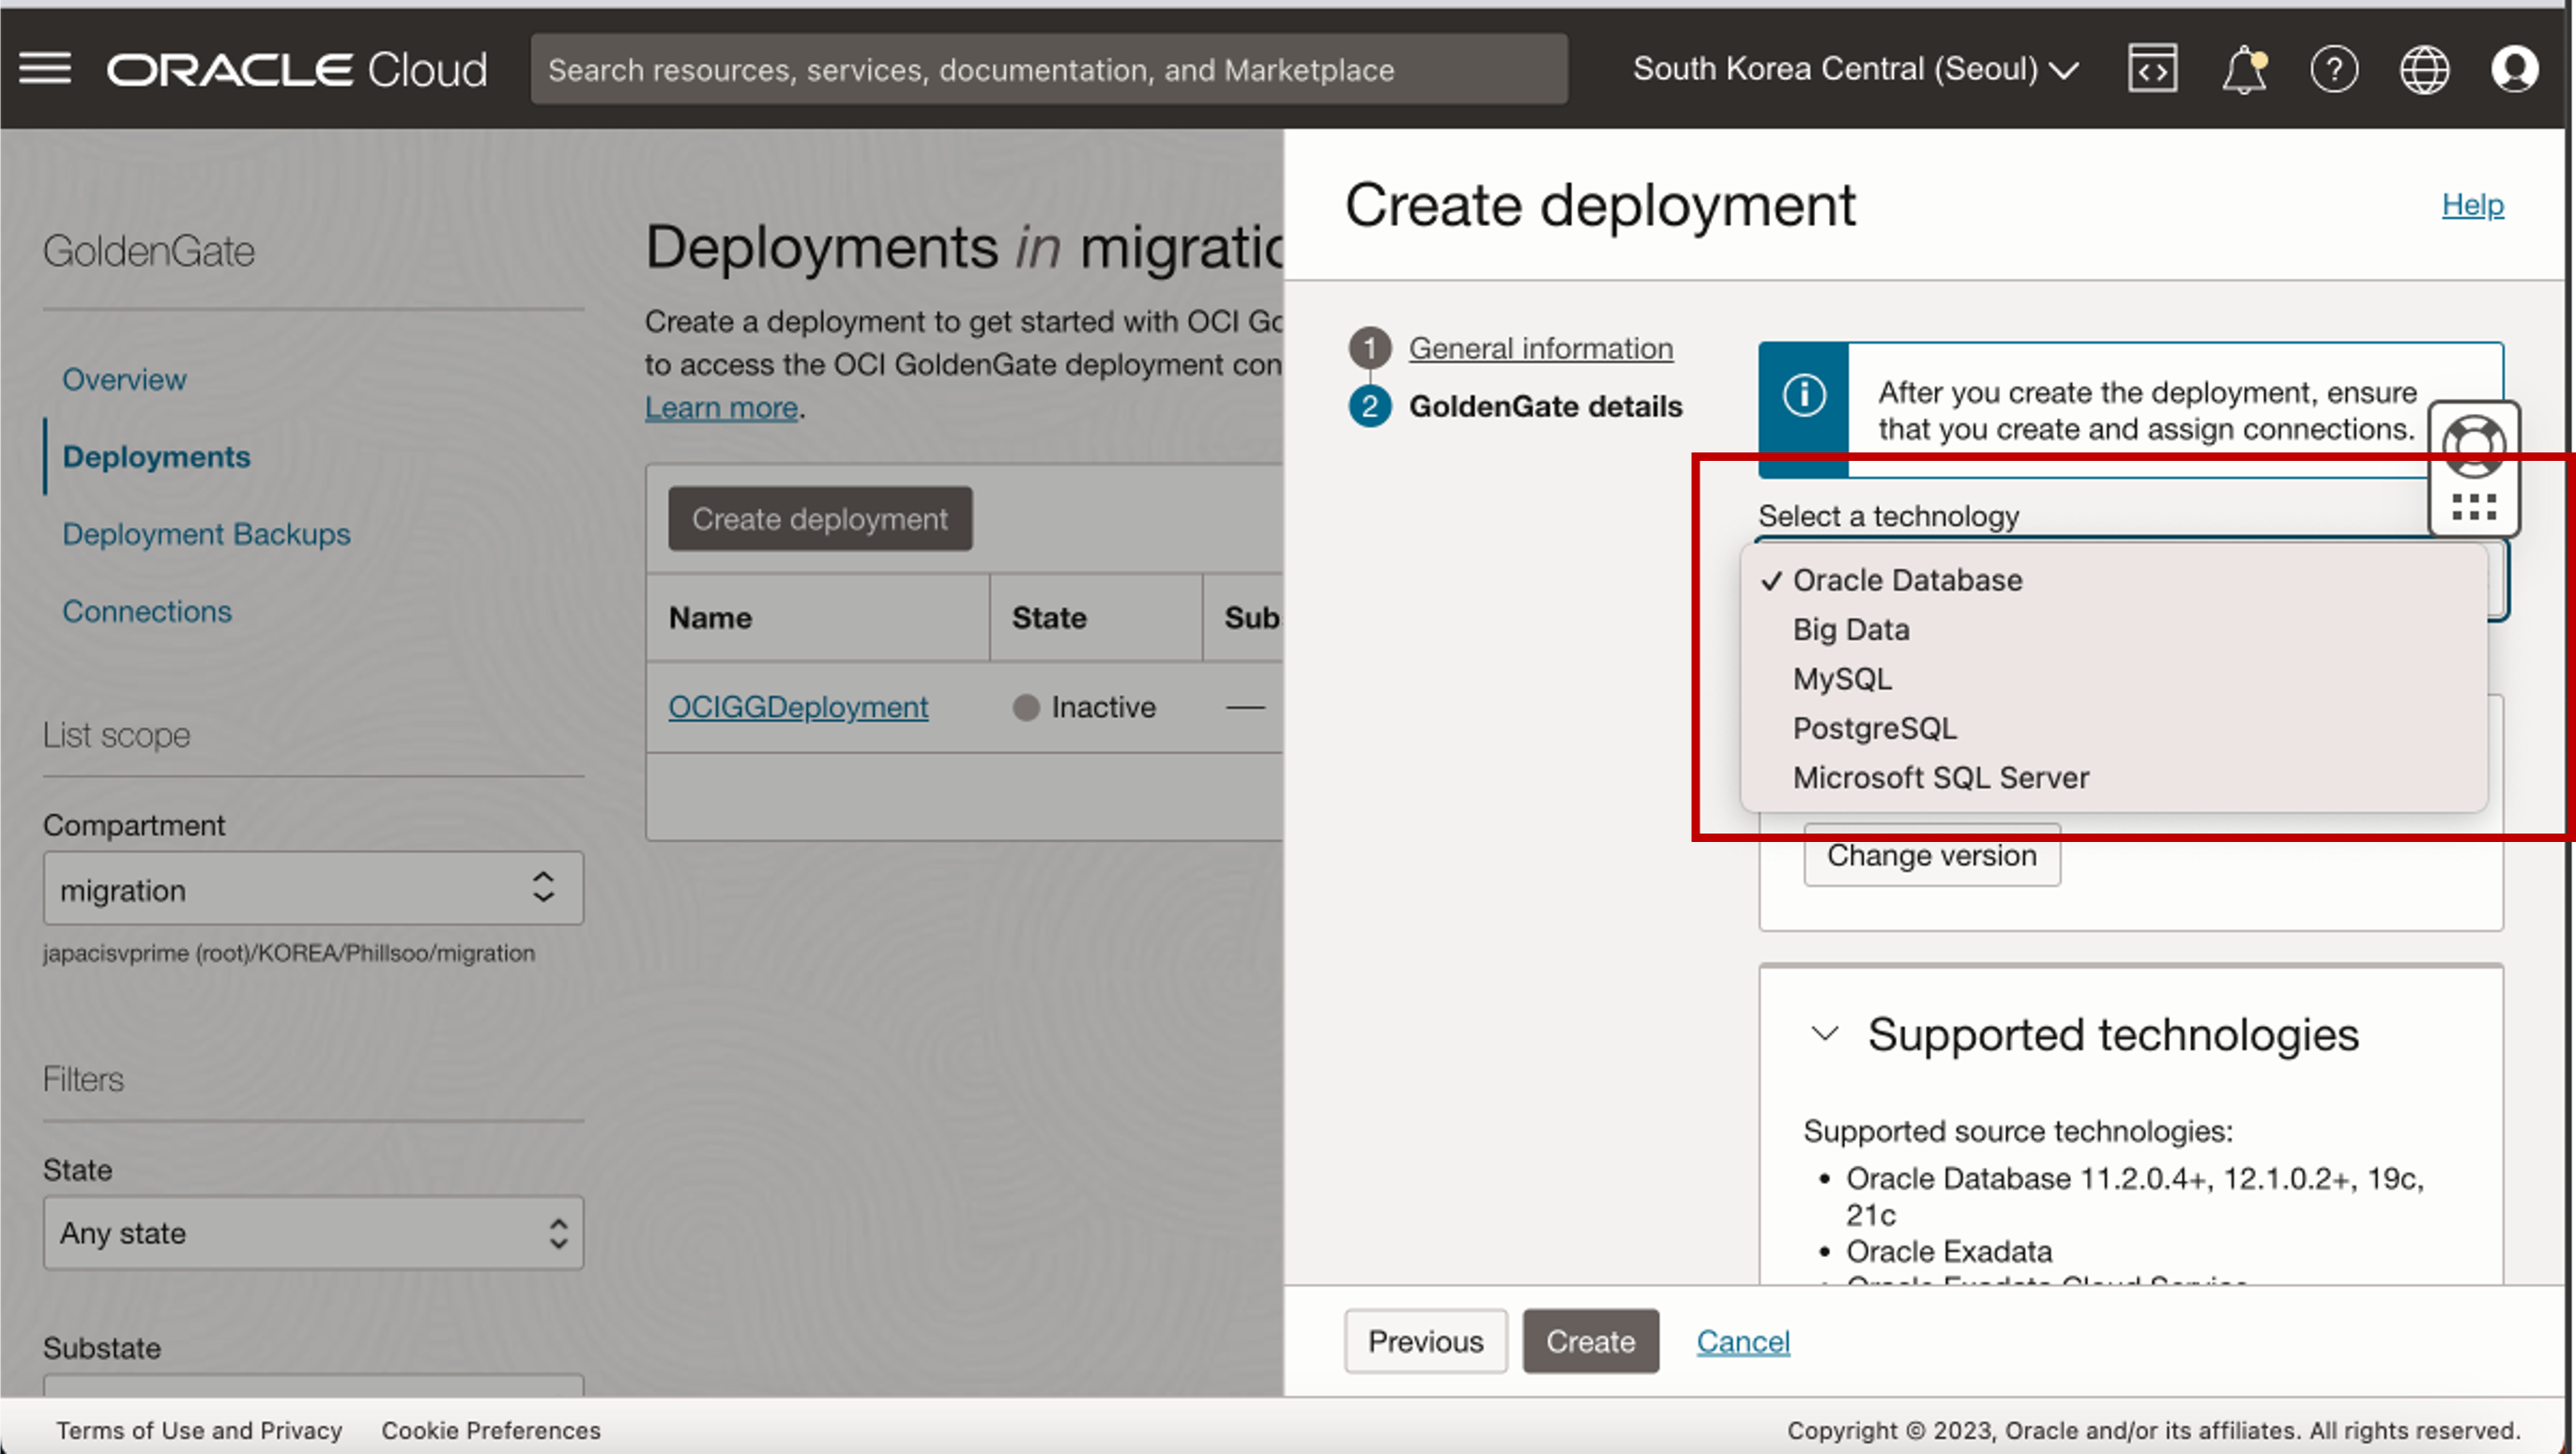This screenshot has width=2576, height=1454.
Task: Open the Compartment migration dropdown
Action: tap(313, 888)
